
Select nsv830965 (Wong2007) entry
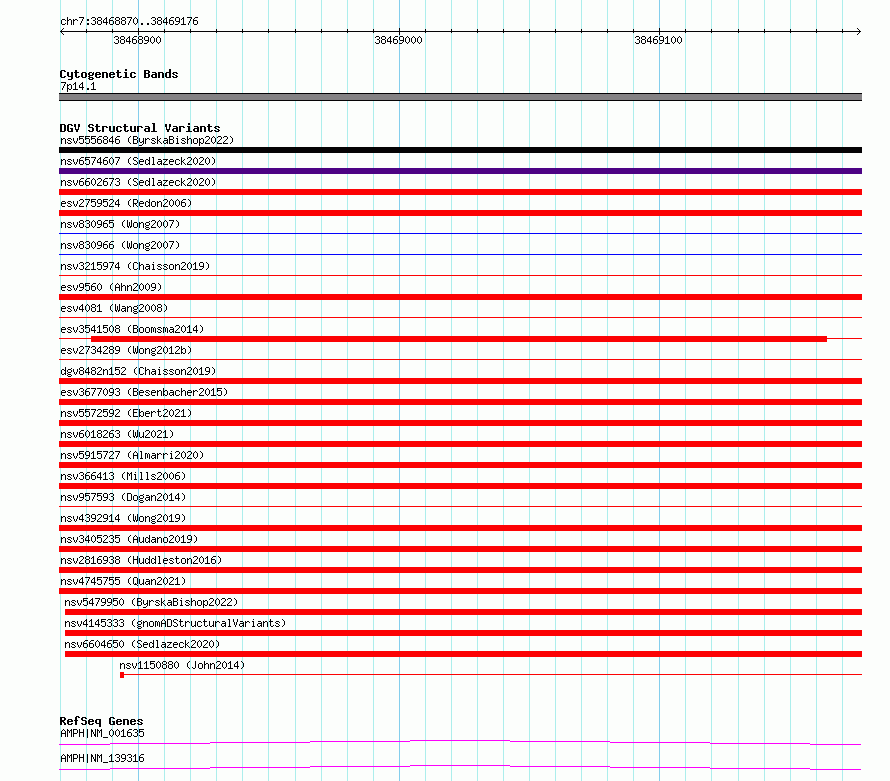(x=120, y=224)
